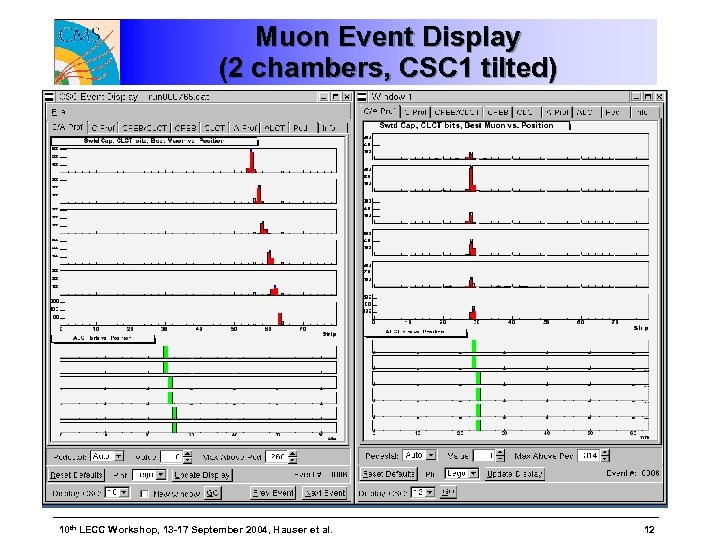Open the File menu in CSC Event Display
Viewport: 720px width, 540px height.
(58, 112)
